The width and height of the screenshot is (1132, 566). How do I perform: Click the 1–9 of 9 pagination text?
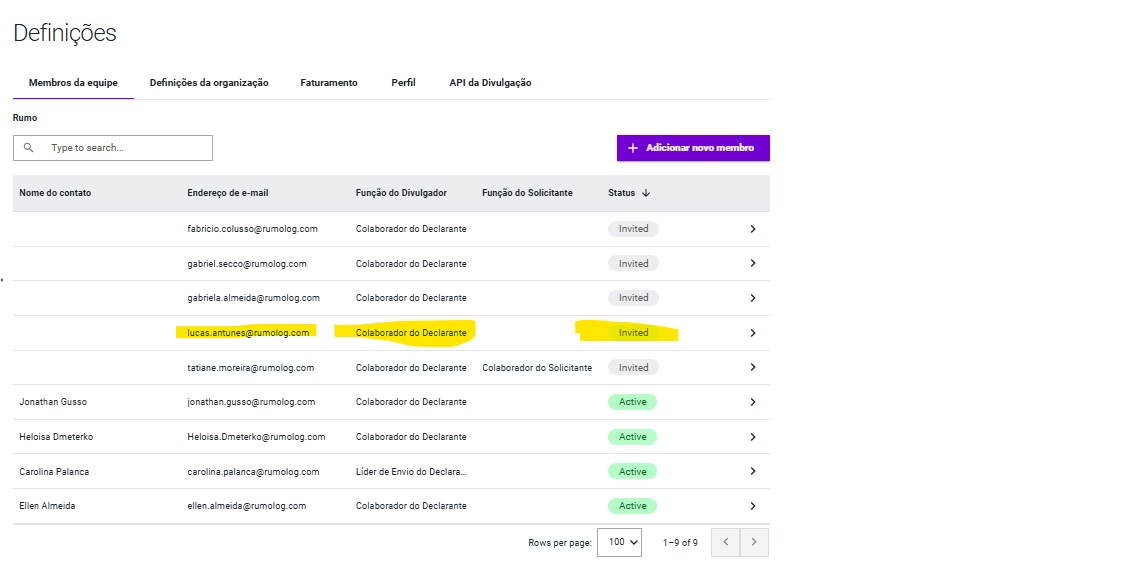(x=680, y=542)
